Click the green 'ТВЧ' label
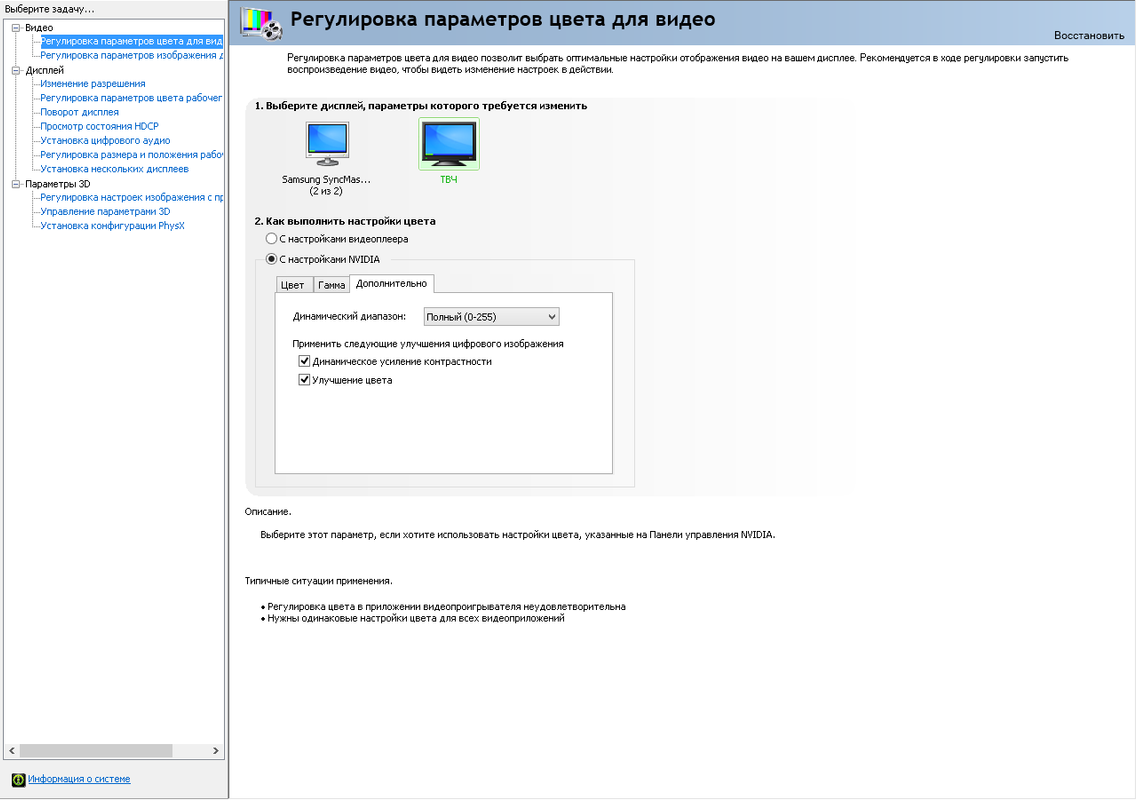 449,180
